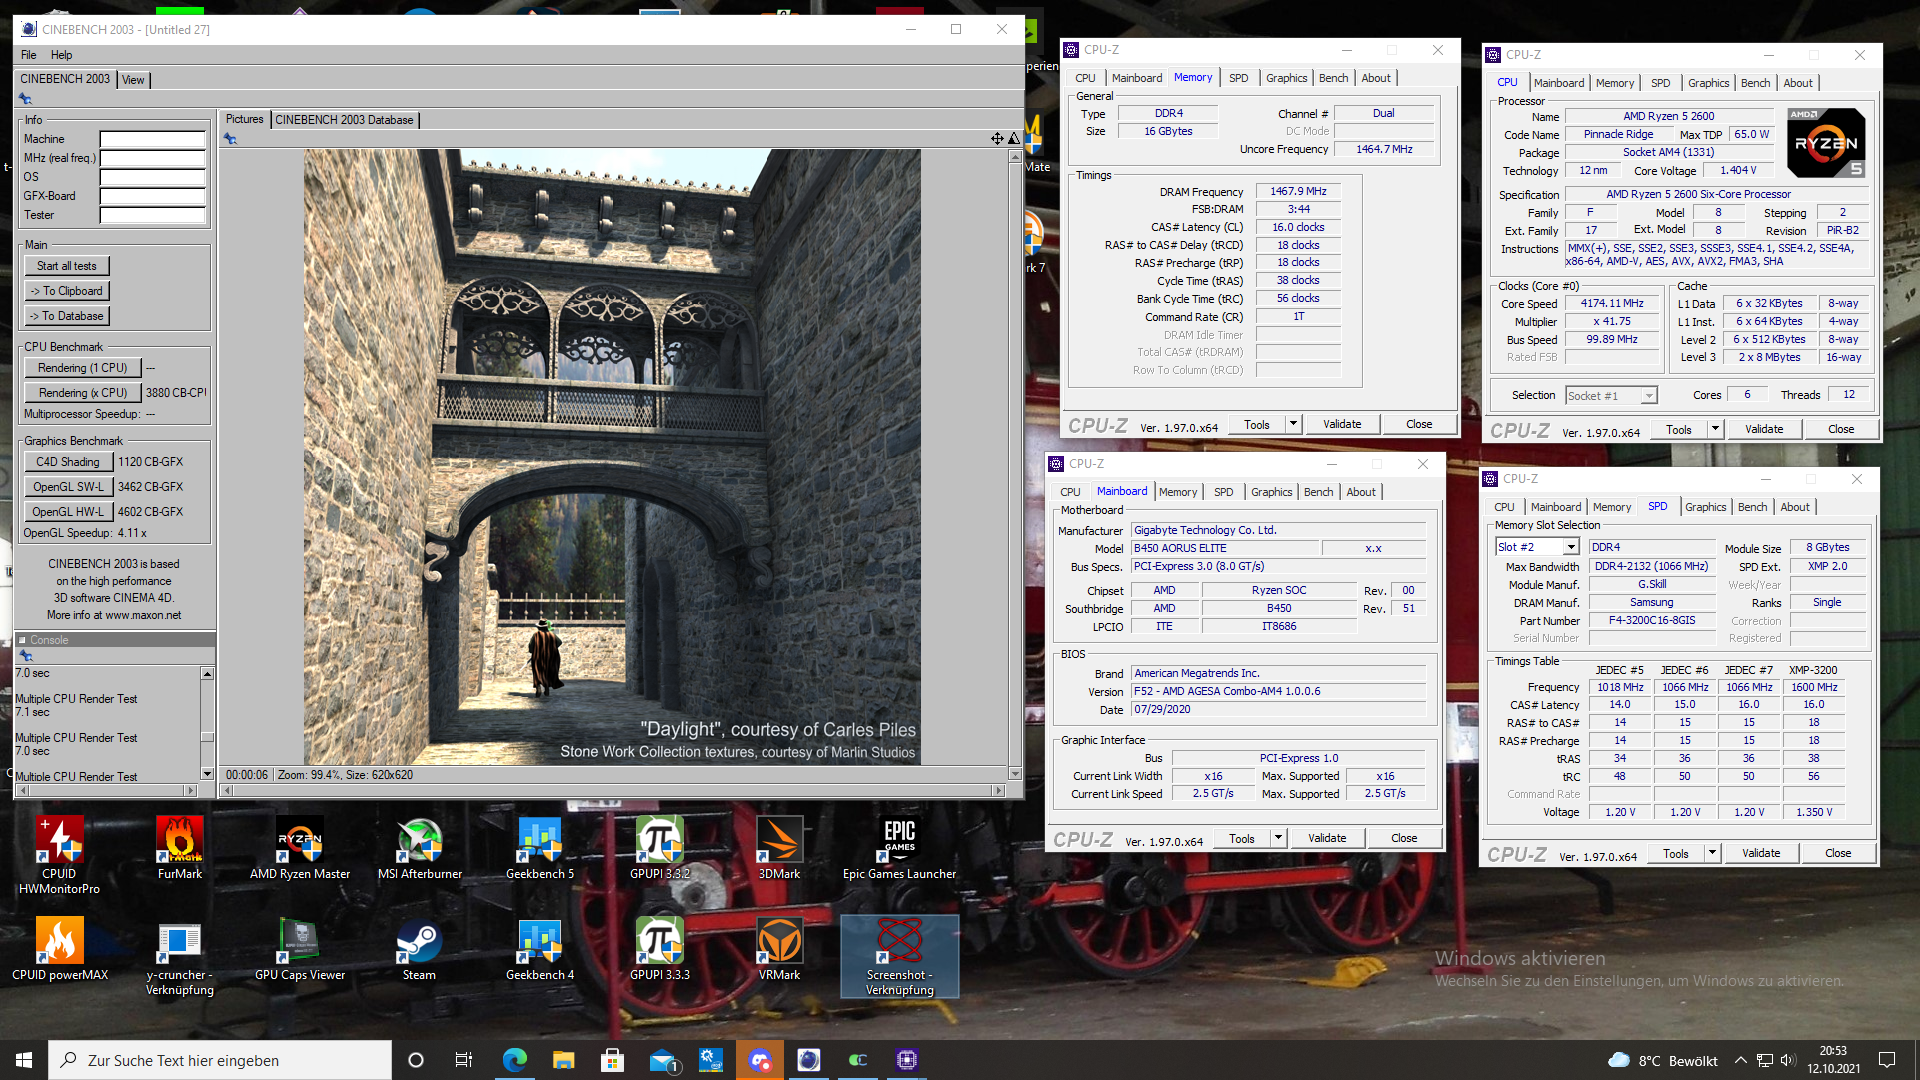Launch GPU Caps Viewer icon

(300, 949)
